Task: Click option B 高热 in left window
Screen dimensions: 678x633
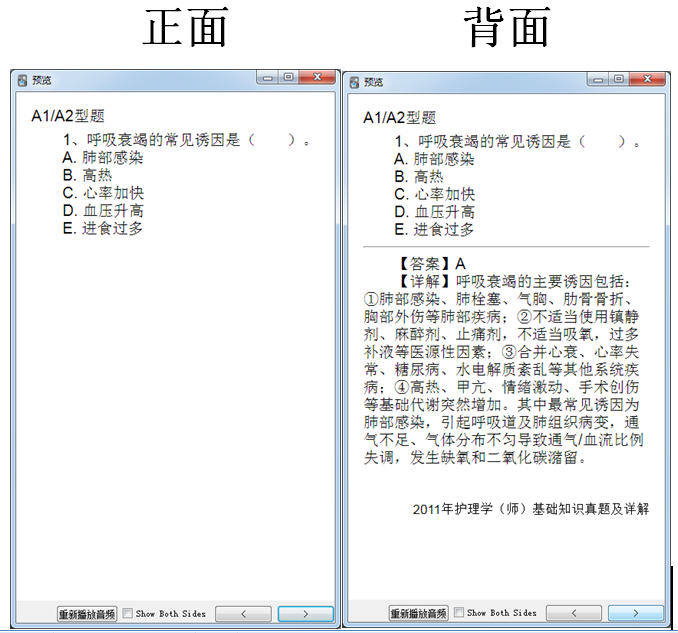Action: (87, 175)
